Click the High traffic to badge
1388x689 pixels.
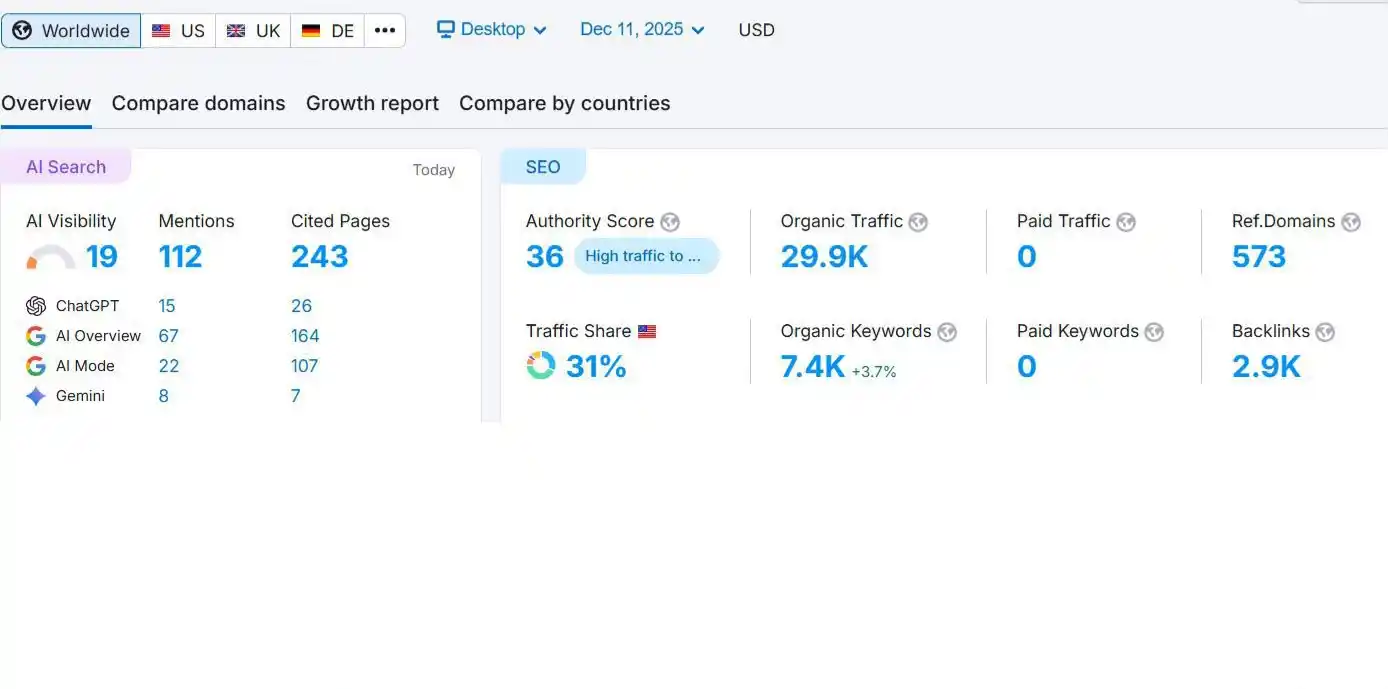coord(646,256)
